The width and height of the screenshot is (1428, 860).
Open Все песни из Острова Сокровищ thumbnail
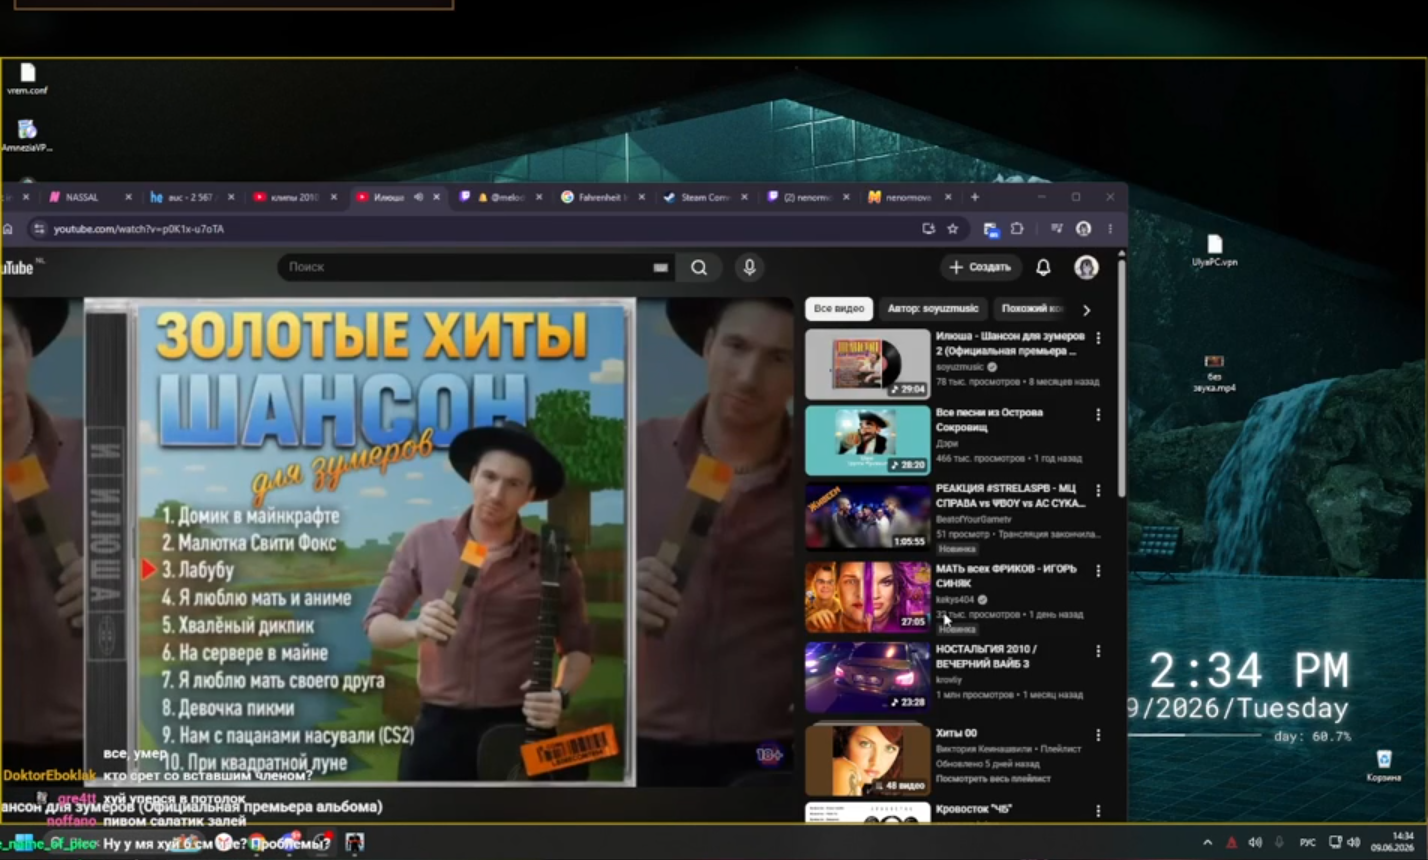[x=867, y=440]
